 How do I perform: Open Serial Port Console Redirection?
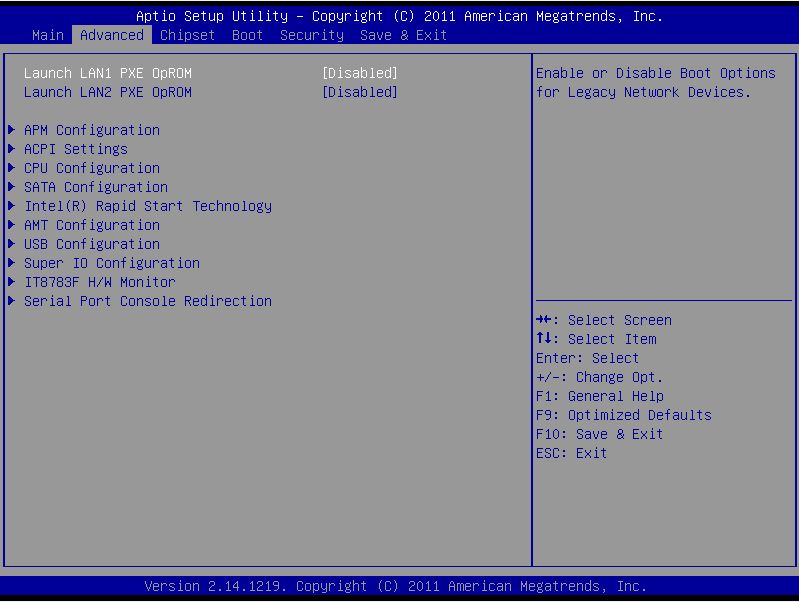tap(147, 301)
